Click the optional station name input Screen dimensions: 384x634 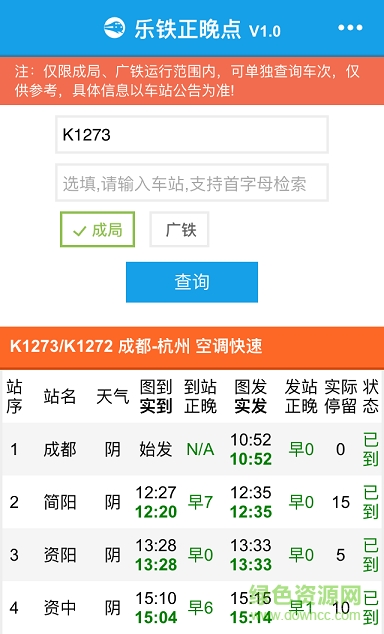coord(192,183)
